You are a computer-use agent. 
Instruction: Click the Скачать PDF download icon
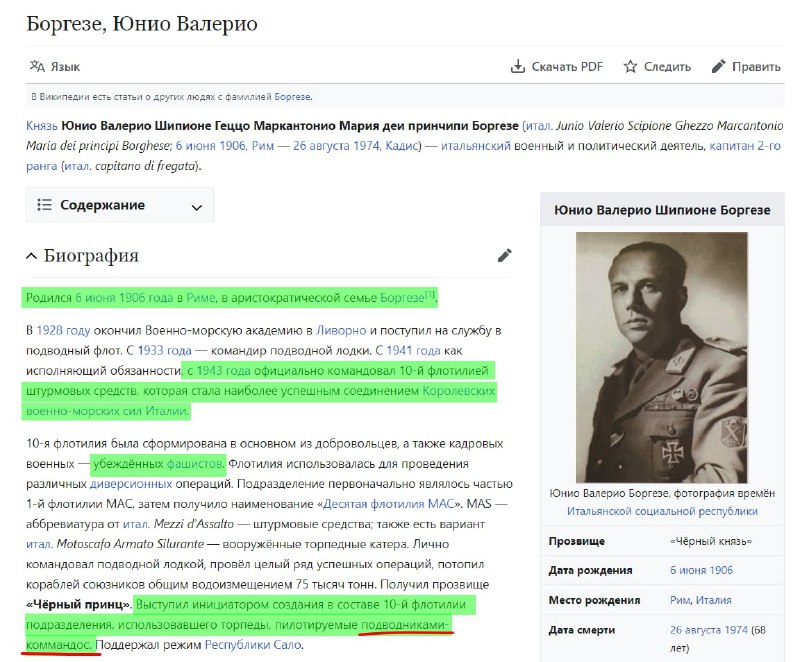517,66
